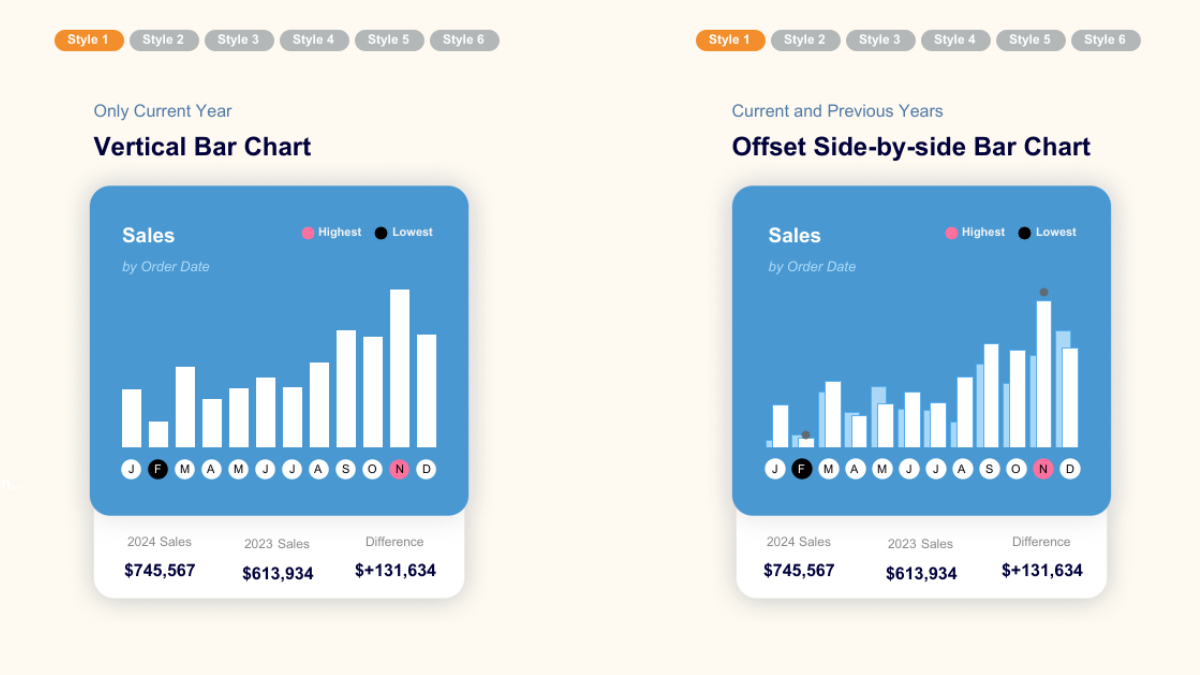Image resolution: width=1200 pixels, height=675 pixels.
Task: Switch to Style 5 for the offset bar chart
Action: (1030, 40)
